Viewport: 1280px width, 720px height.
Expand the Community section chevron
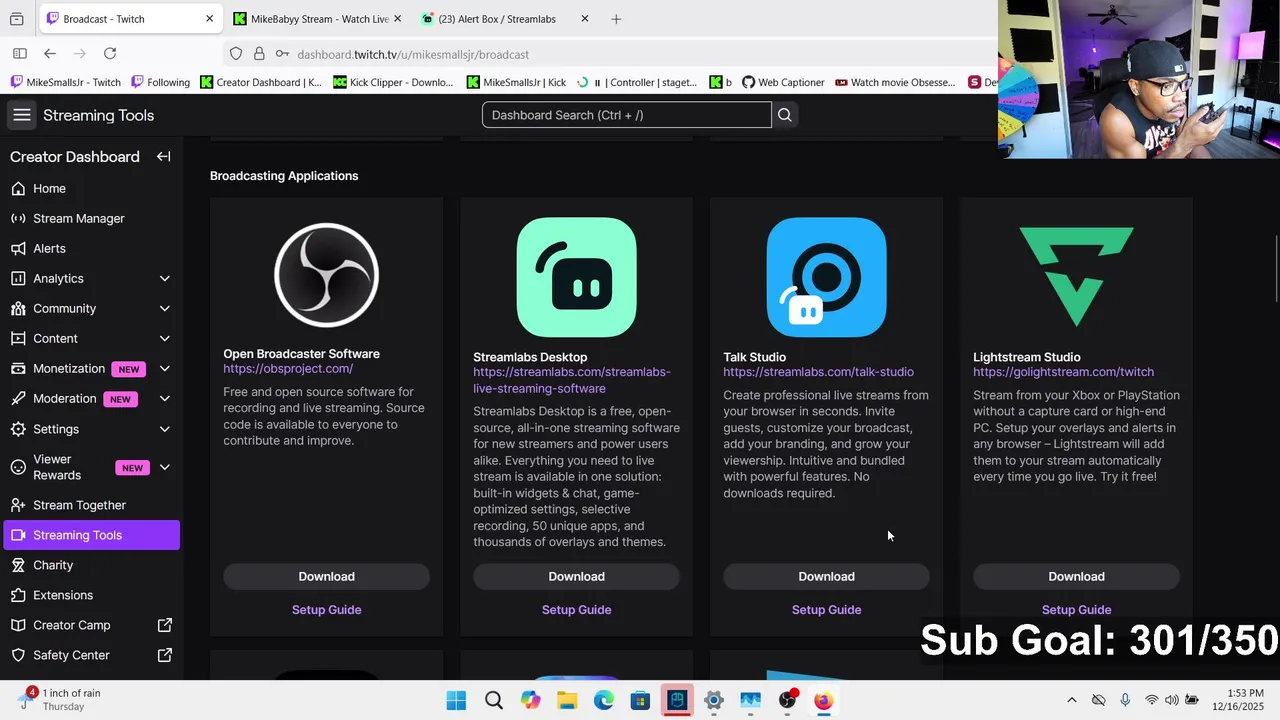click(165, 308)
